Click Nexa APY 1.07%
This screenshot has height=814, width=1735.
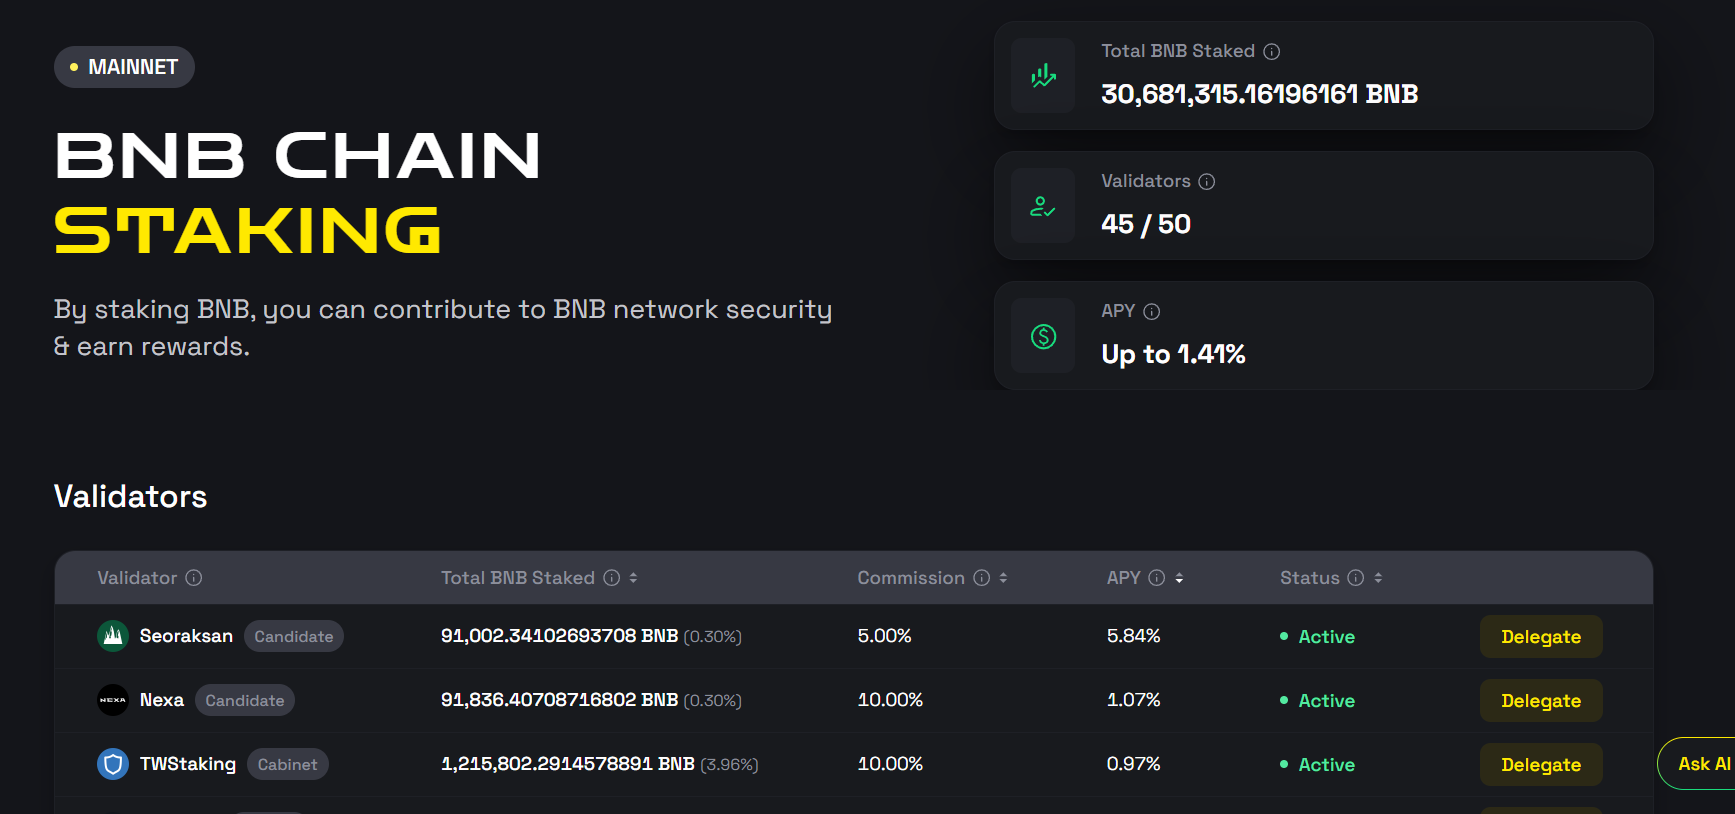tap(1133, 700)
